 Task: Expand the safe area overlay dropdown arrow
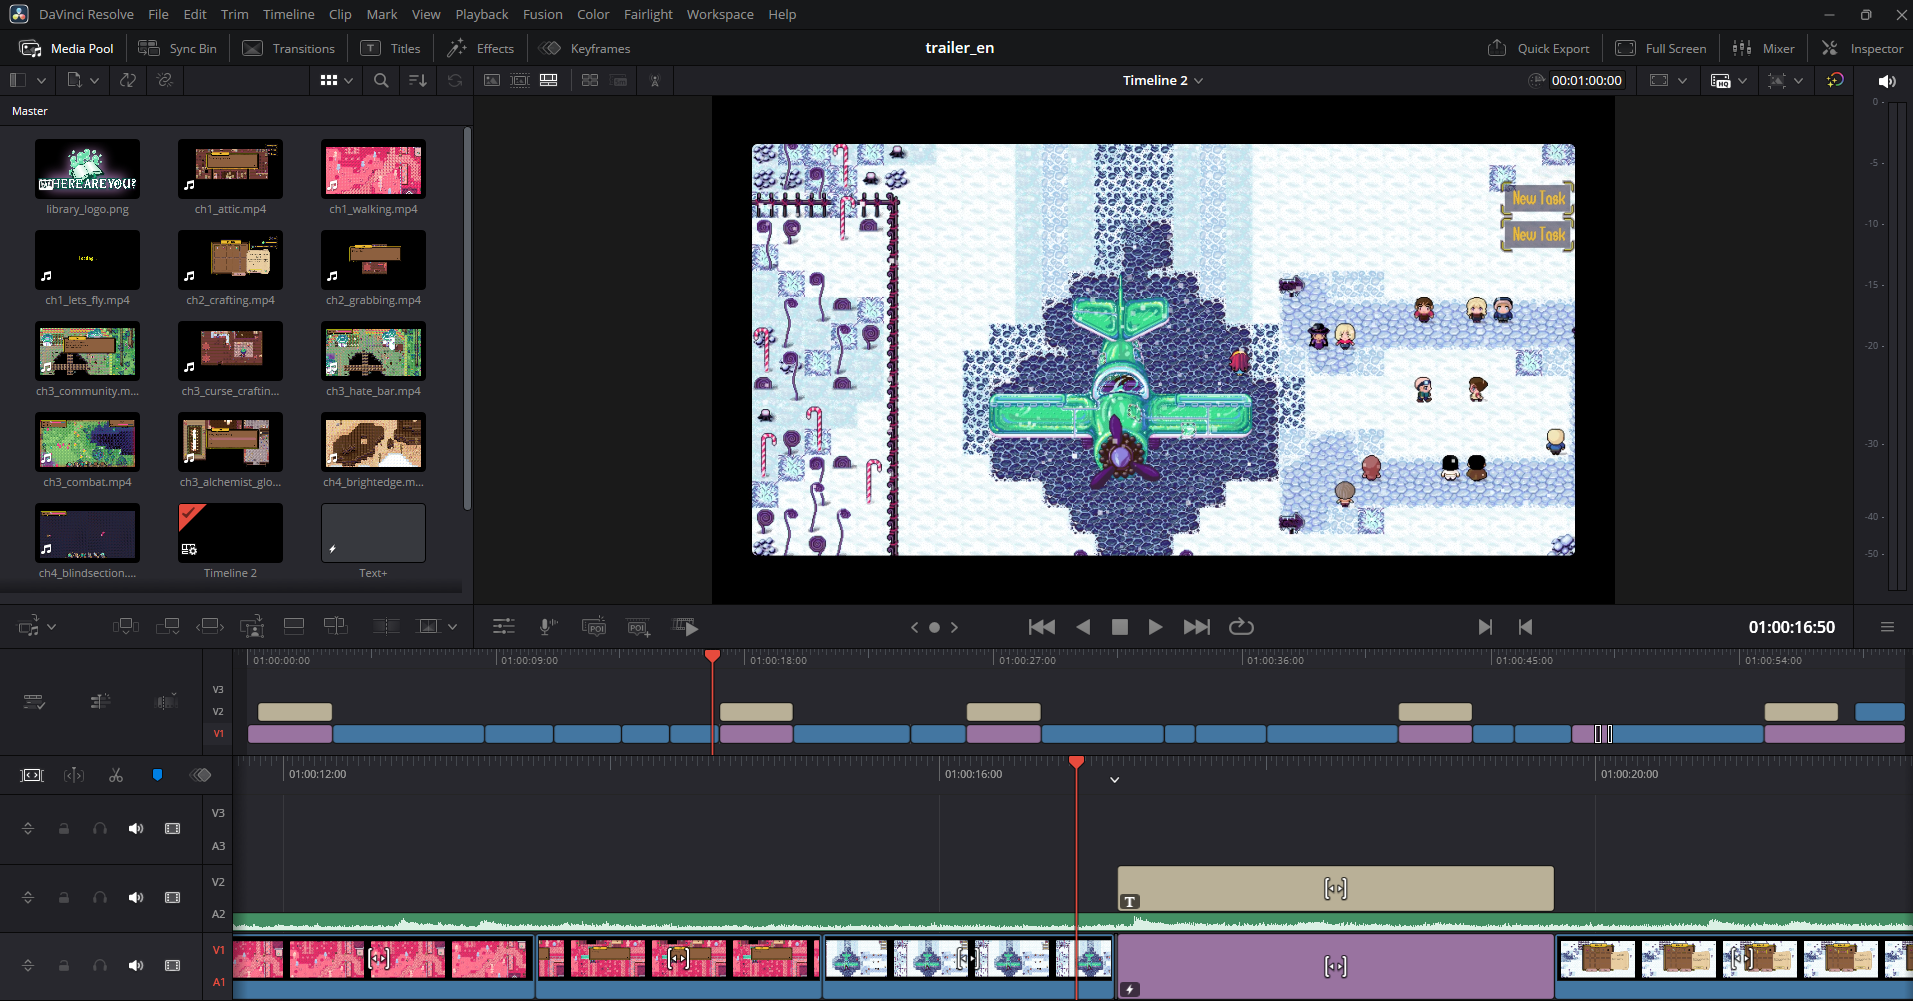[x=1683, y=80]
